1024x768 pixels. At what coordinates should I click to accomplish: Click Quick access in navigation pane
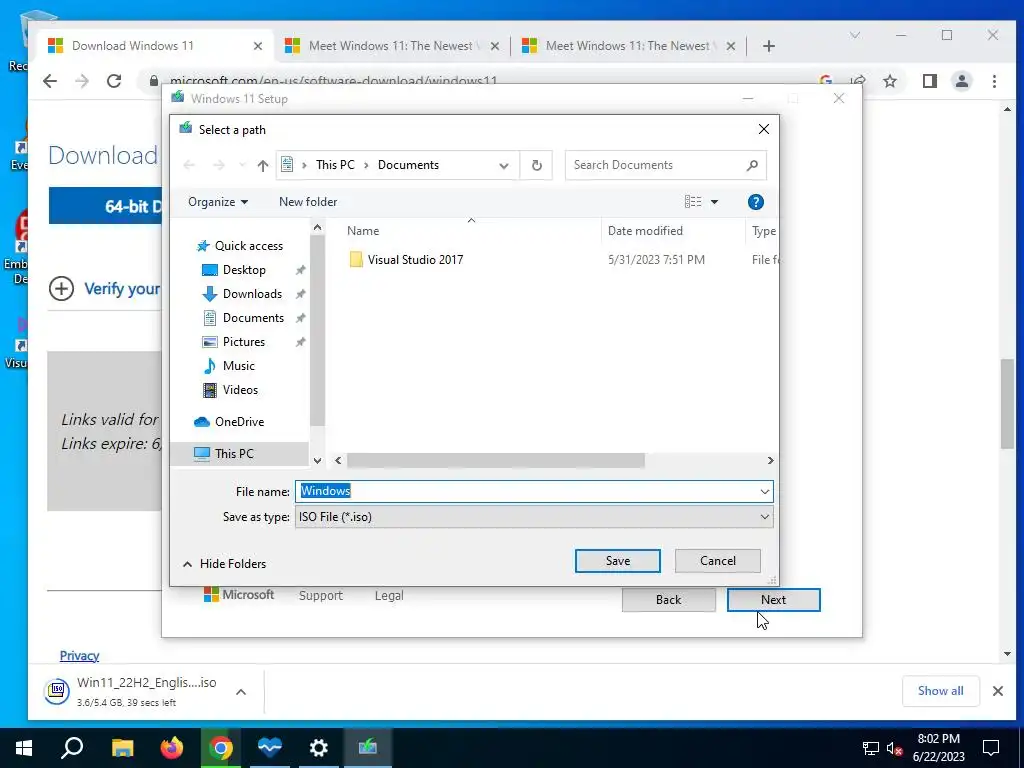[248, 246]
